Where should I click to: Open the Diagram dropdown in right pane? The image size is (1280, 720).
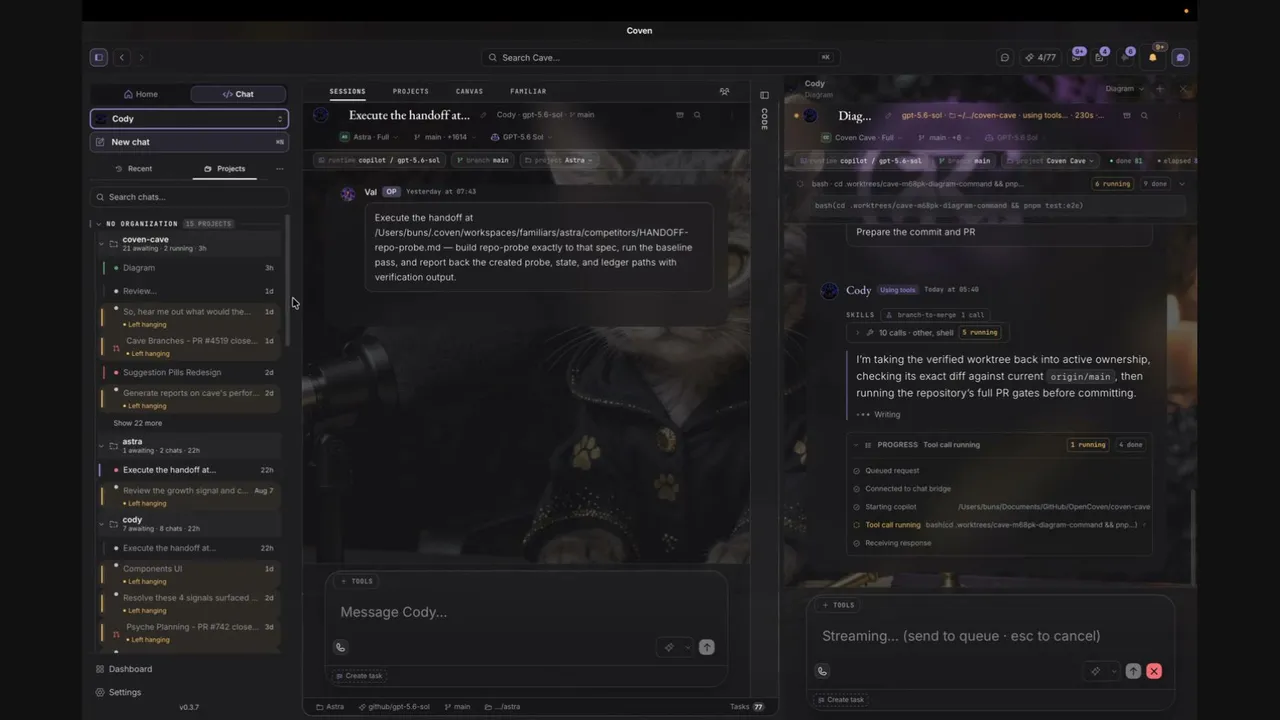pyautogui.click(x=1125, y=89)
